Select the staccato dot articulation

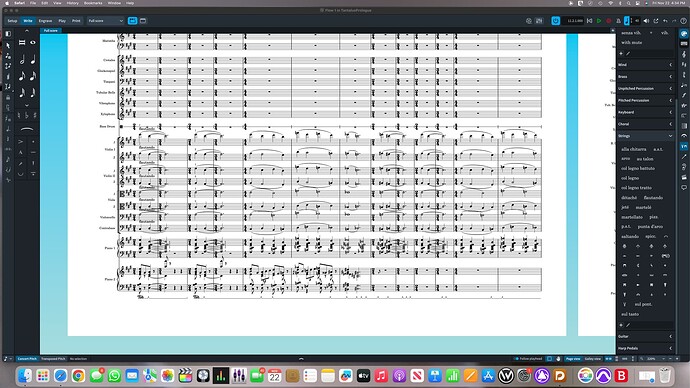point(33,142)
